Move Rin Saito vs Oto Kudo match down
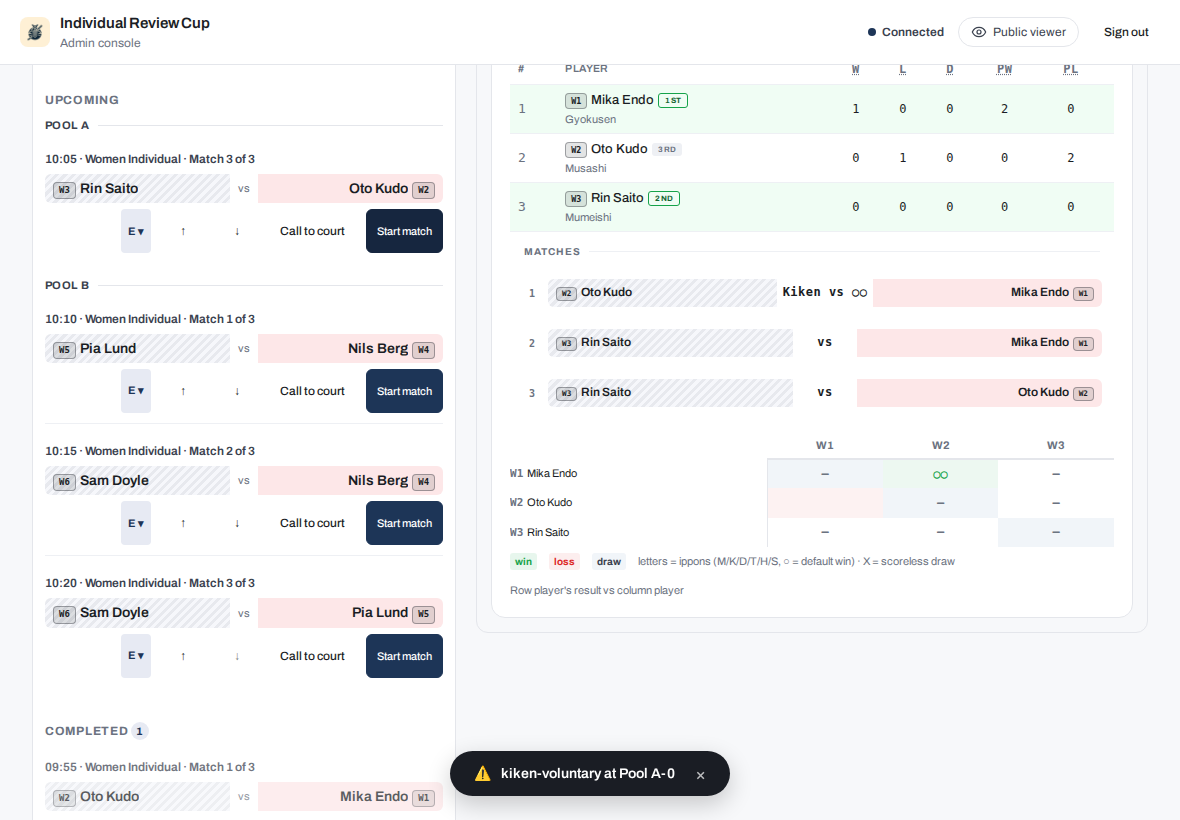Image resolution: width=1180 pixels, height=820 pixels. [237, 231]
